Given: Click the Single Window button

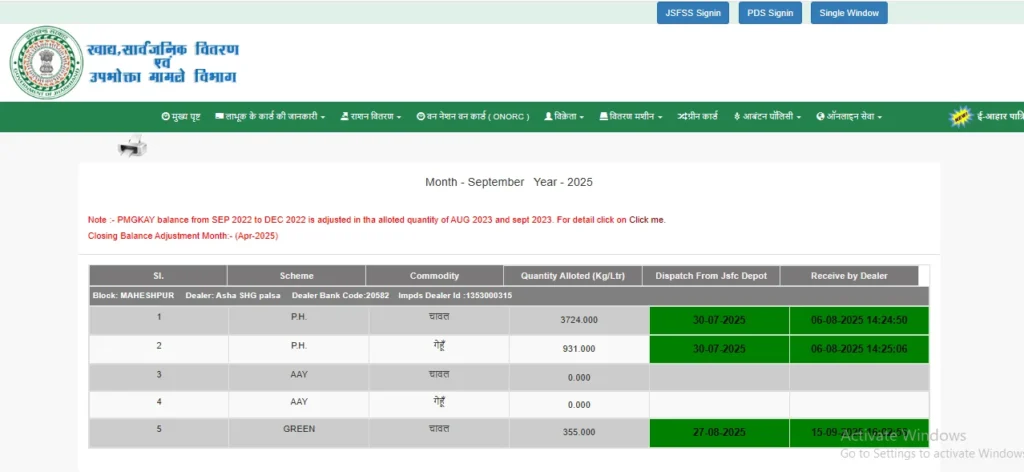Looking at the screenshot, I should coord(849,13).
